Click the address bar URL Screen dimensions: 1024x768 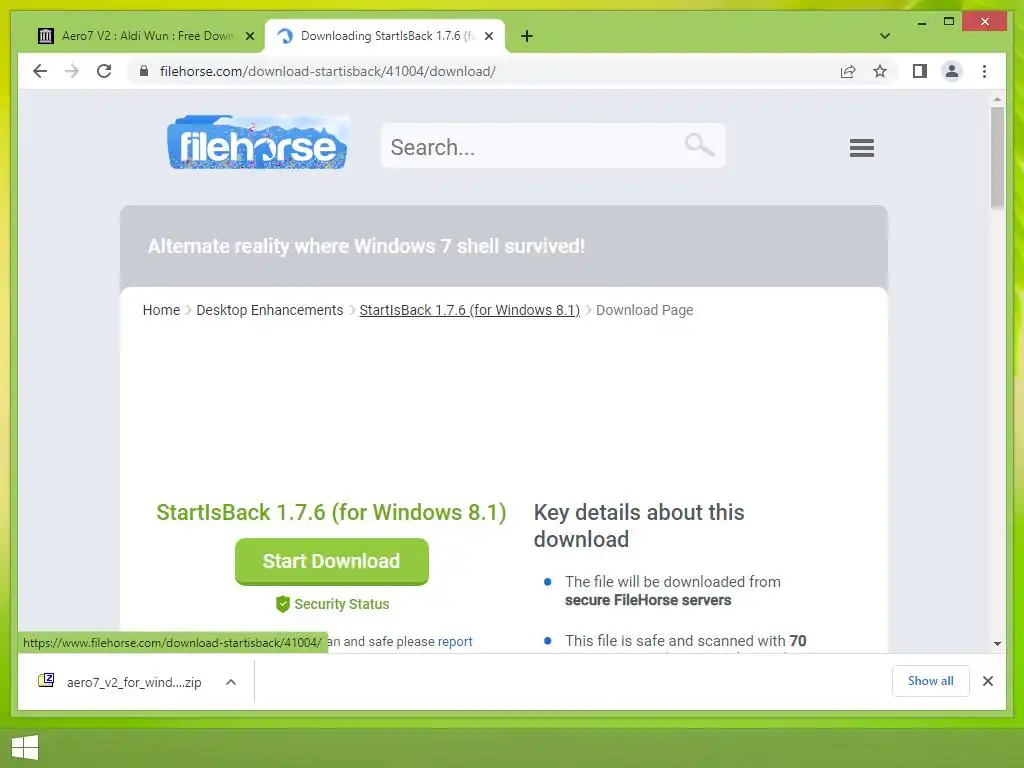point(328,71)
